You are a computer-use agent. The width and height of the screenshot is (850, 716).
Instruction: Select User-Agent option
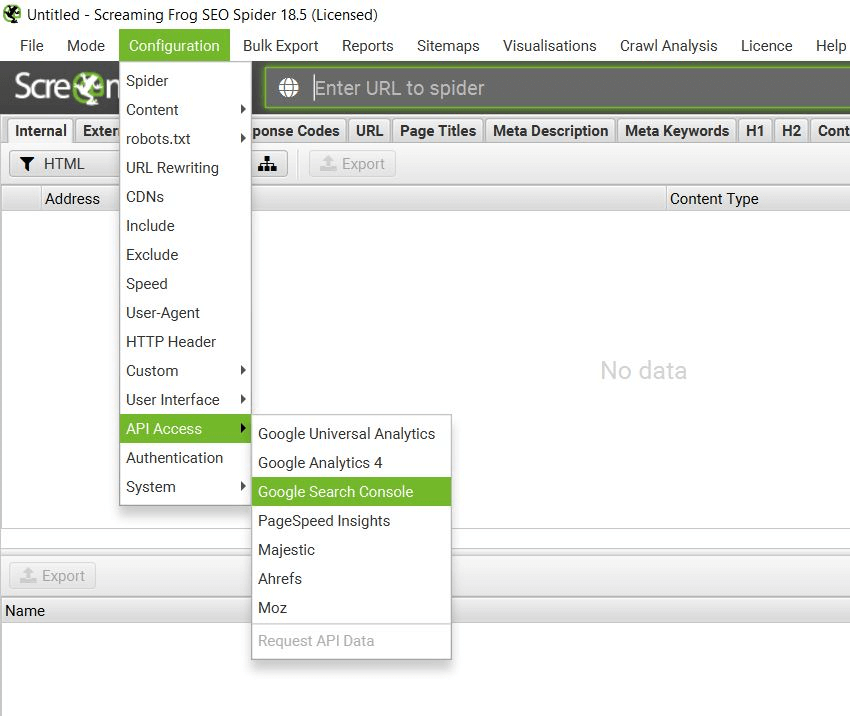point(185,313)
